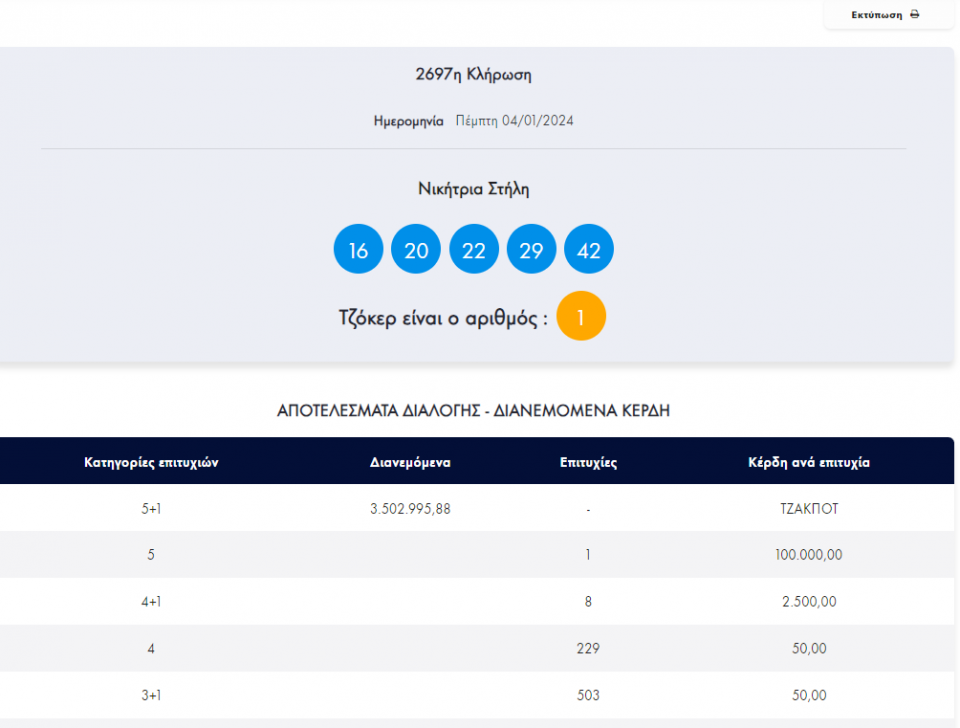Click the Διανεμόμενα column header
The height and width of the screenshot is (728, 960).
(410, 462)
